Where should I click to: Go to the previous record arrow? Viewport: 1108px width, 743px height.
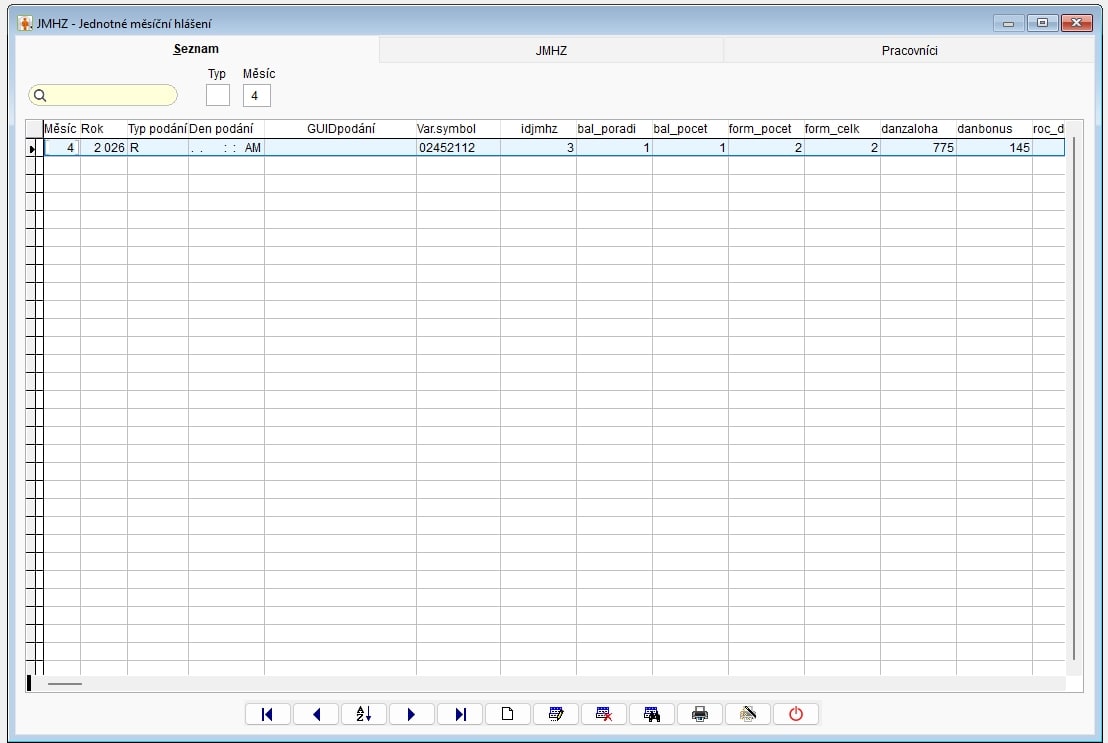point(316,714)
